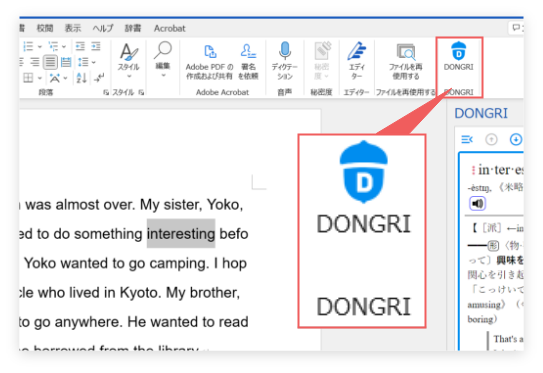Collapse DONGRI list with menu icon
543x373 pixels.
click(x=467, y=139)
